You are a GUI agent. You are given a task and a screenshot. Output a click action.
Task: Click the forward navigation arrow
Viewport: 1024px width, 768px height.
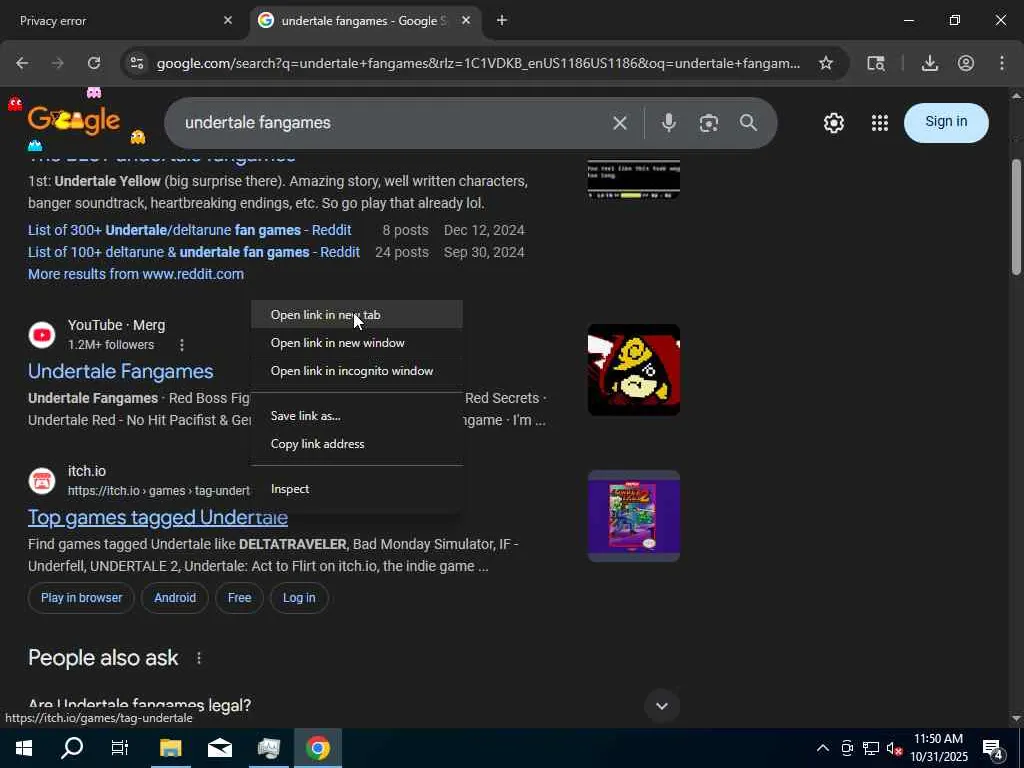point(58,63)
